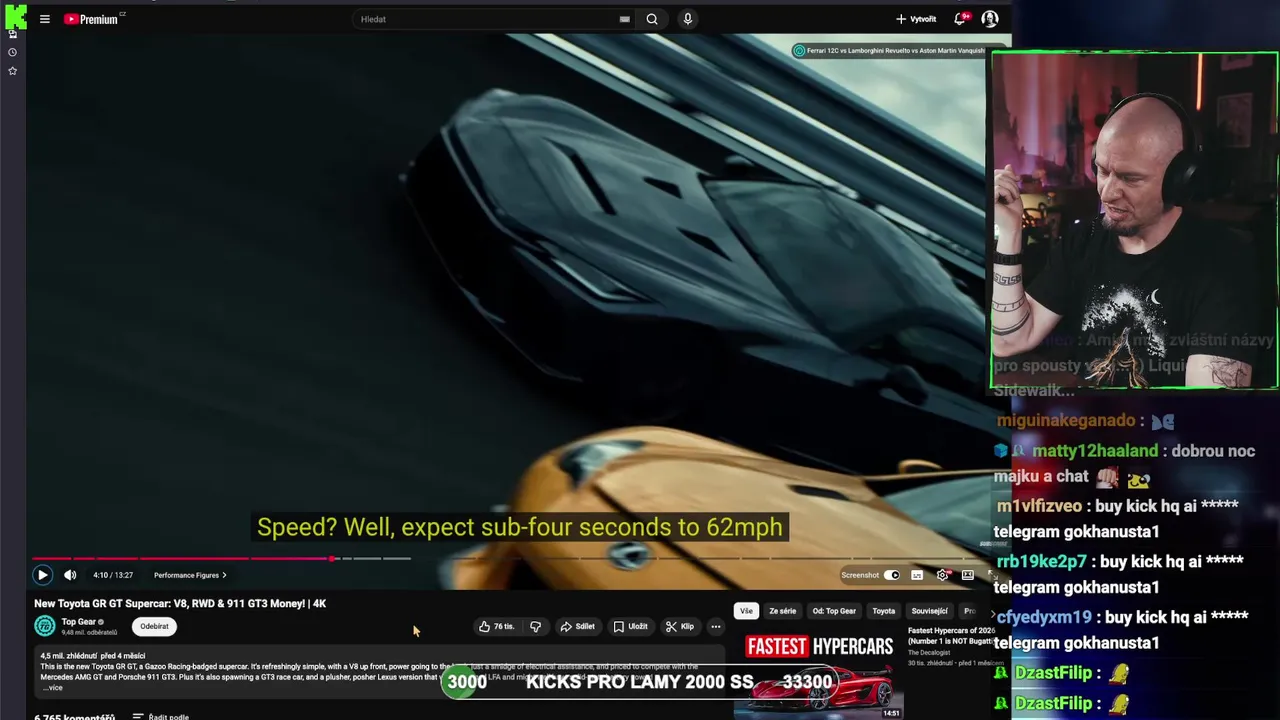
Task: Create a clip with Klip
Action: 680,627
